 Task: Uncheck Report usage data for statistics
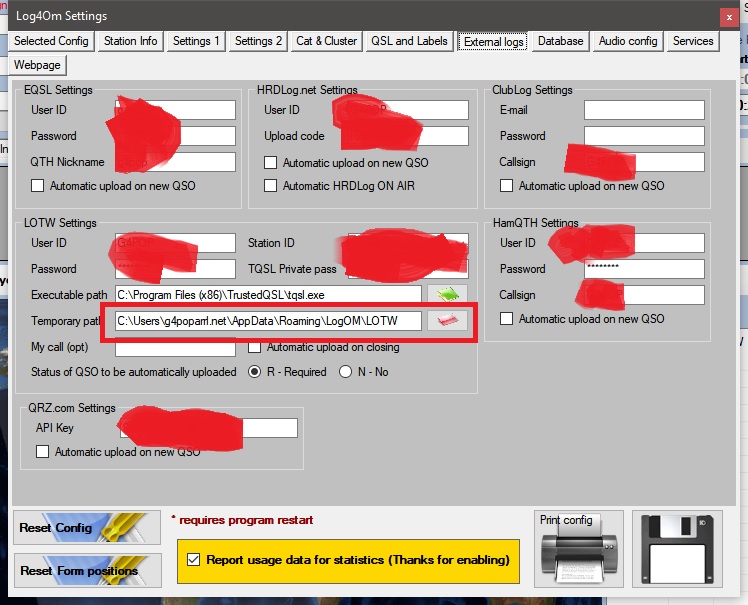point(193,560)
